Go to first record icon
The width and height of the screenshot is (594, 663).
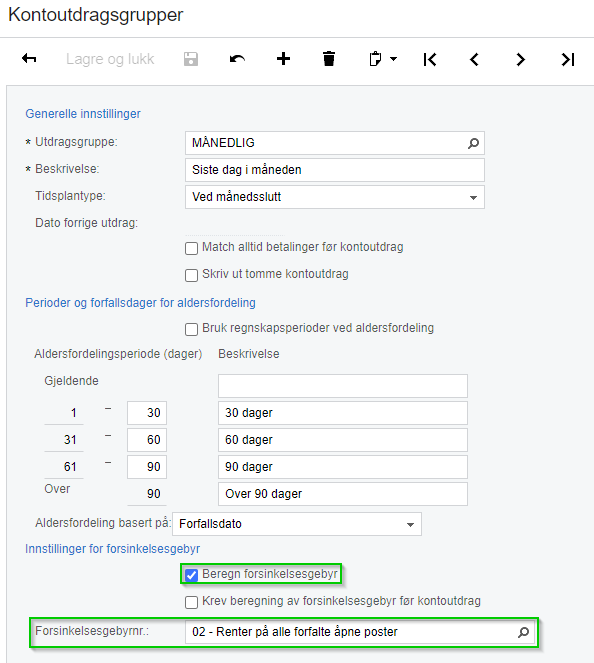pyautogui.click(x=430, y=59)
